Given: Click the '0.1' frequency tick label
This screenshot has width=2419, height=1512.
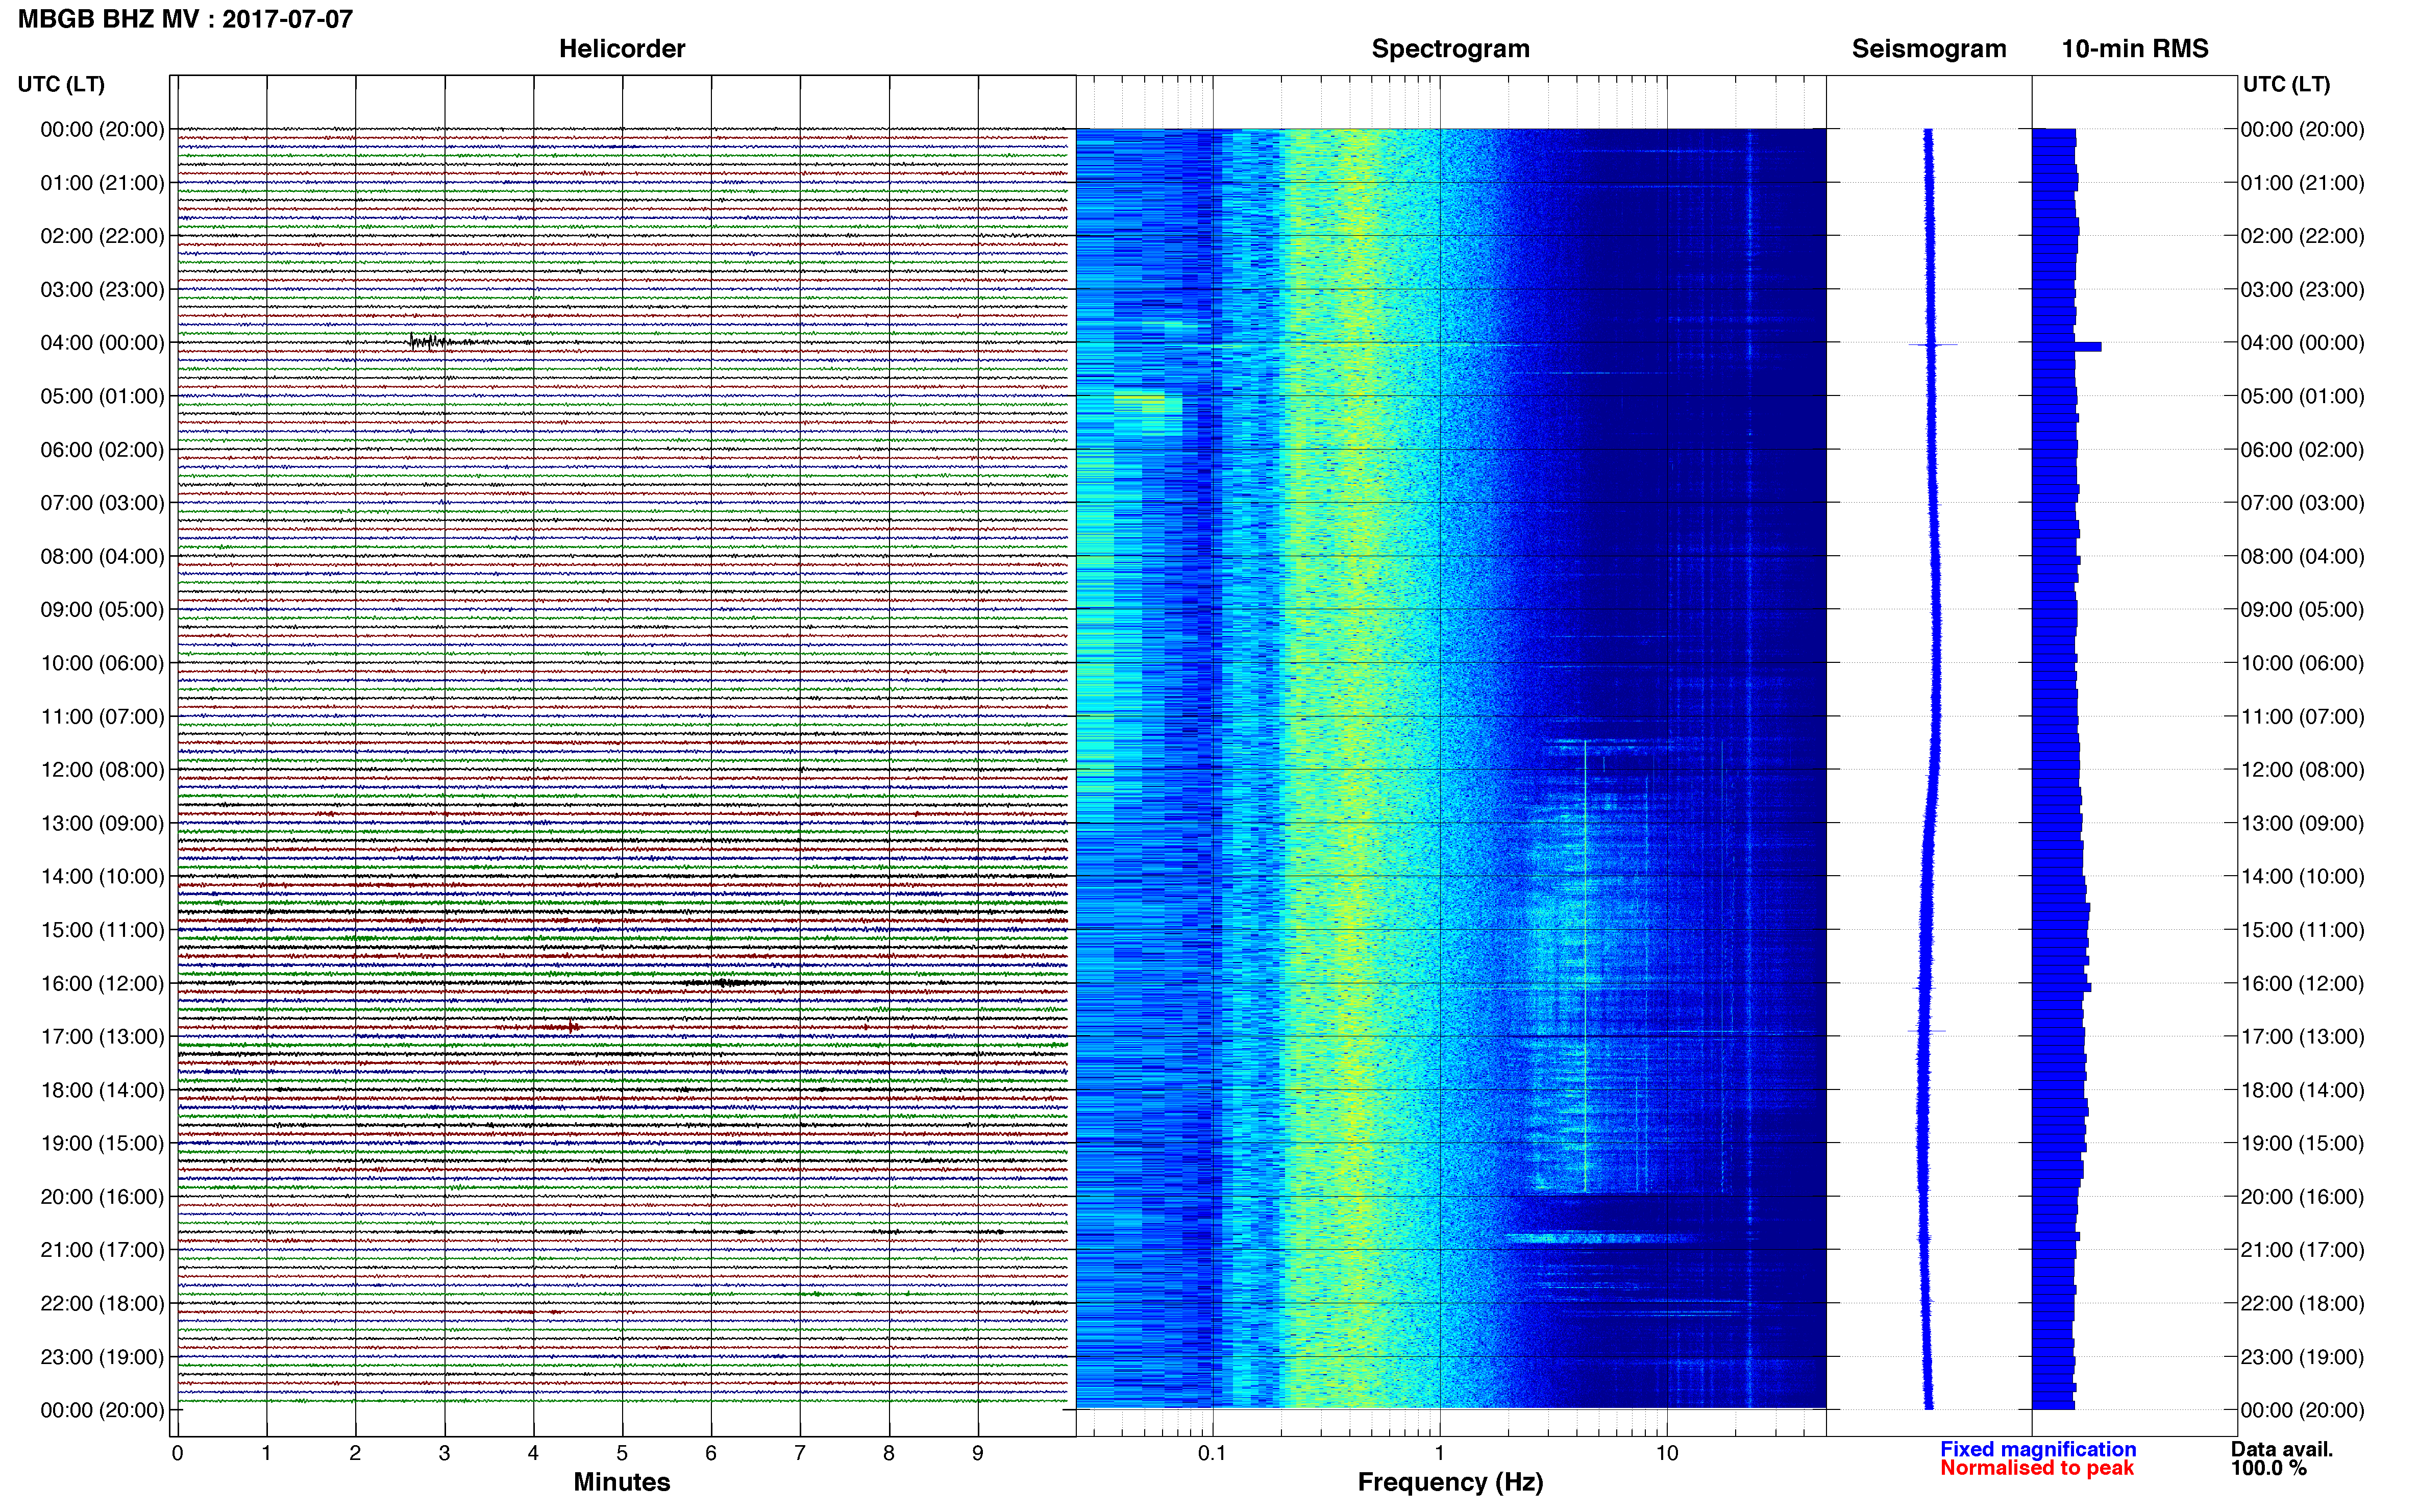Looking at the screenshot, I should 1212,1453.
